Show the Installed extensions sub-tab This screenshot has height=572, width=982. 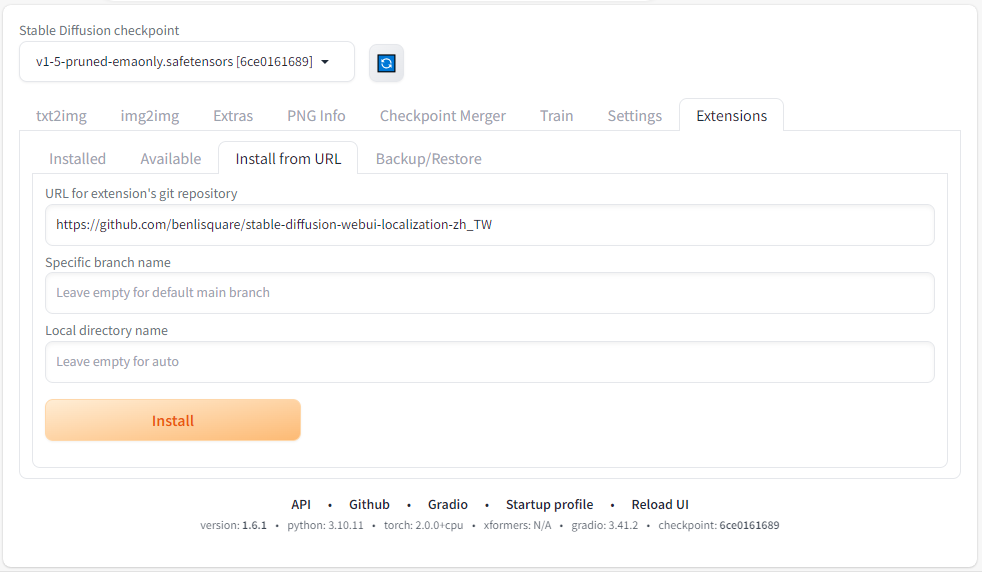(77, 159)
